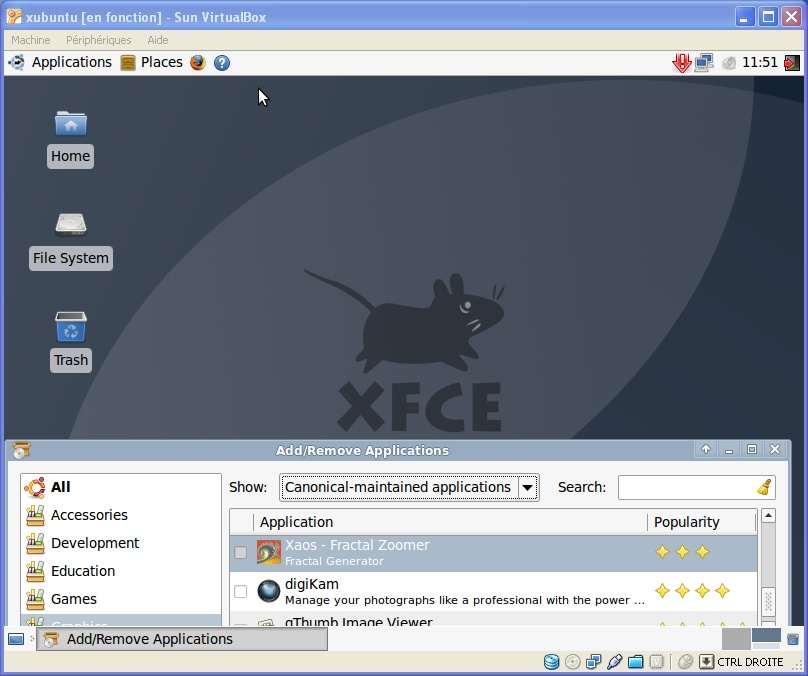Viewport: 808px width, 676px height.
Task: Open the Show filter dropdown
Action: pos(409,487)
